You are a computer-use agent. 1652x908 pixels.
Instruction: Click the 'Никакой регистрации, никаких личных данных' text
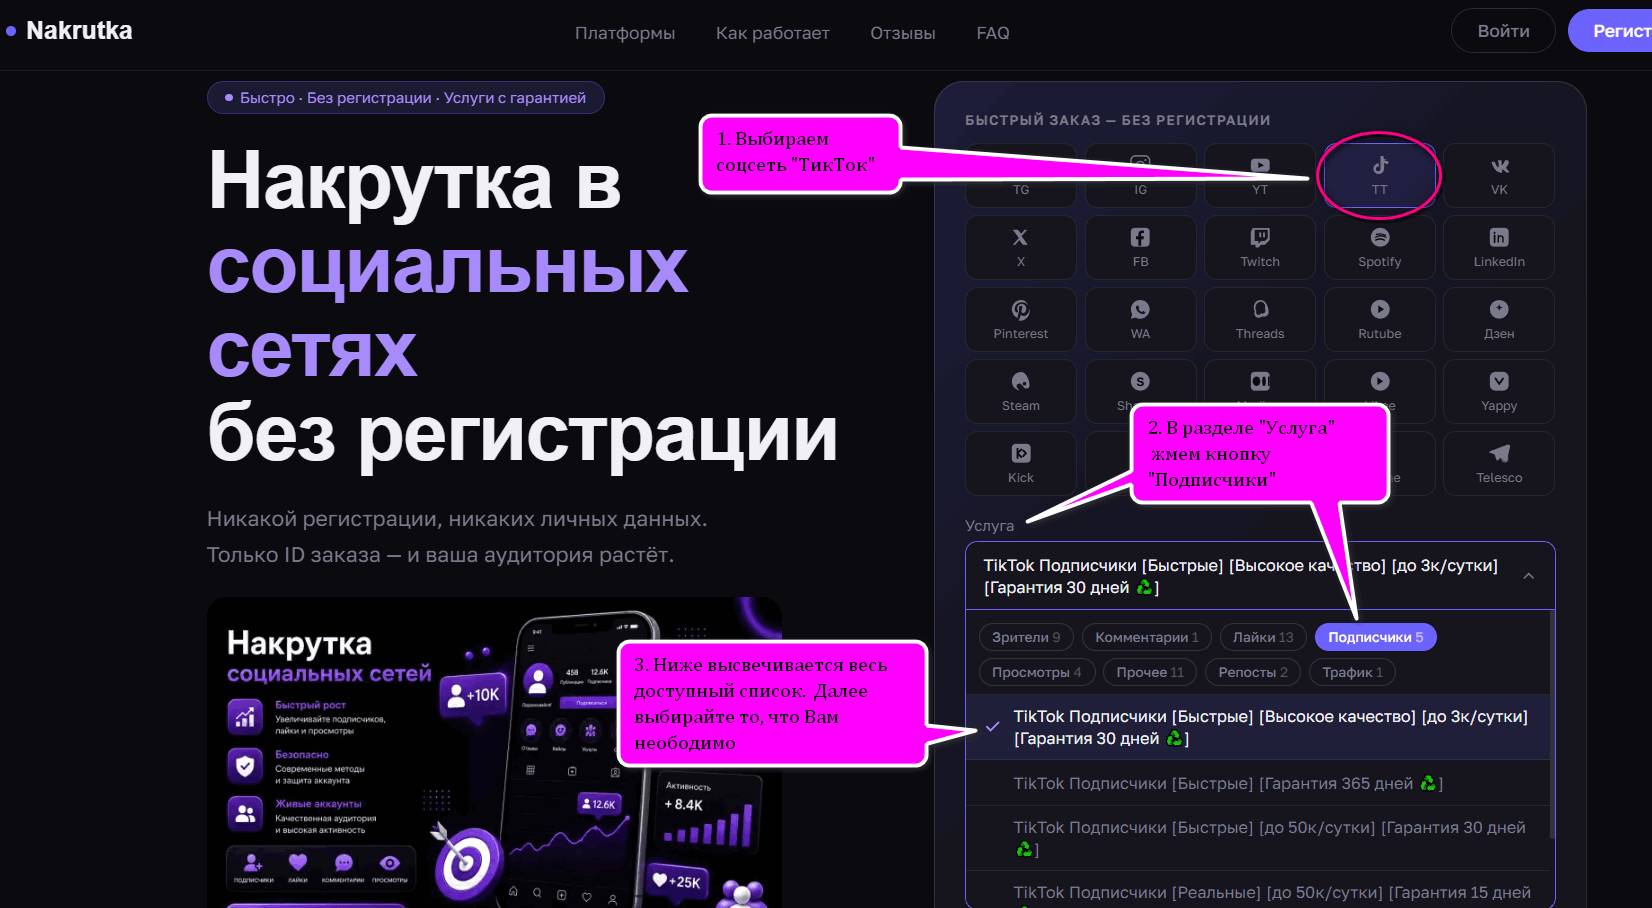tap(457, 519)
